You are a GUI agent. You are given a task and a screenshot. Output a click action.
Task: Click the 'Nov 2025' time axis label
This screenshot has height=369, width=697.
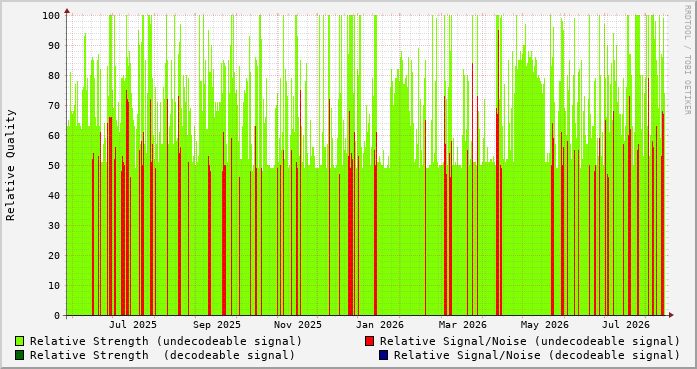(x=297, y=325)
